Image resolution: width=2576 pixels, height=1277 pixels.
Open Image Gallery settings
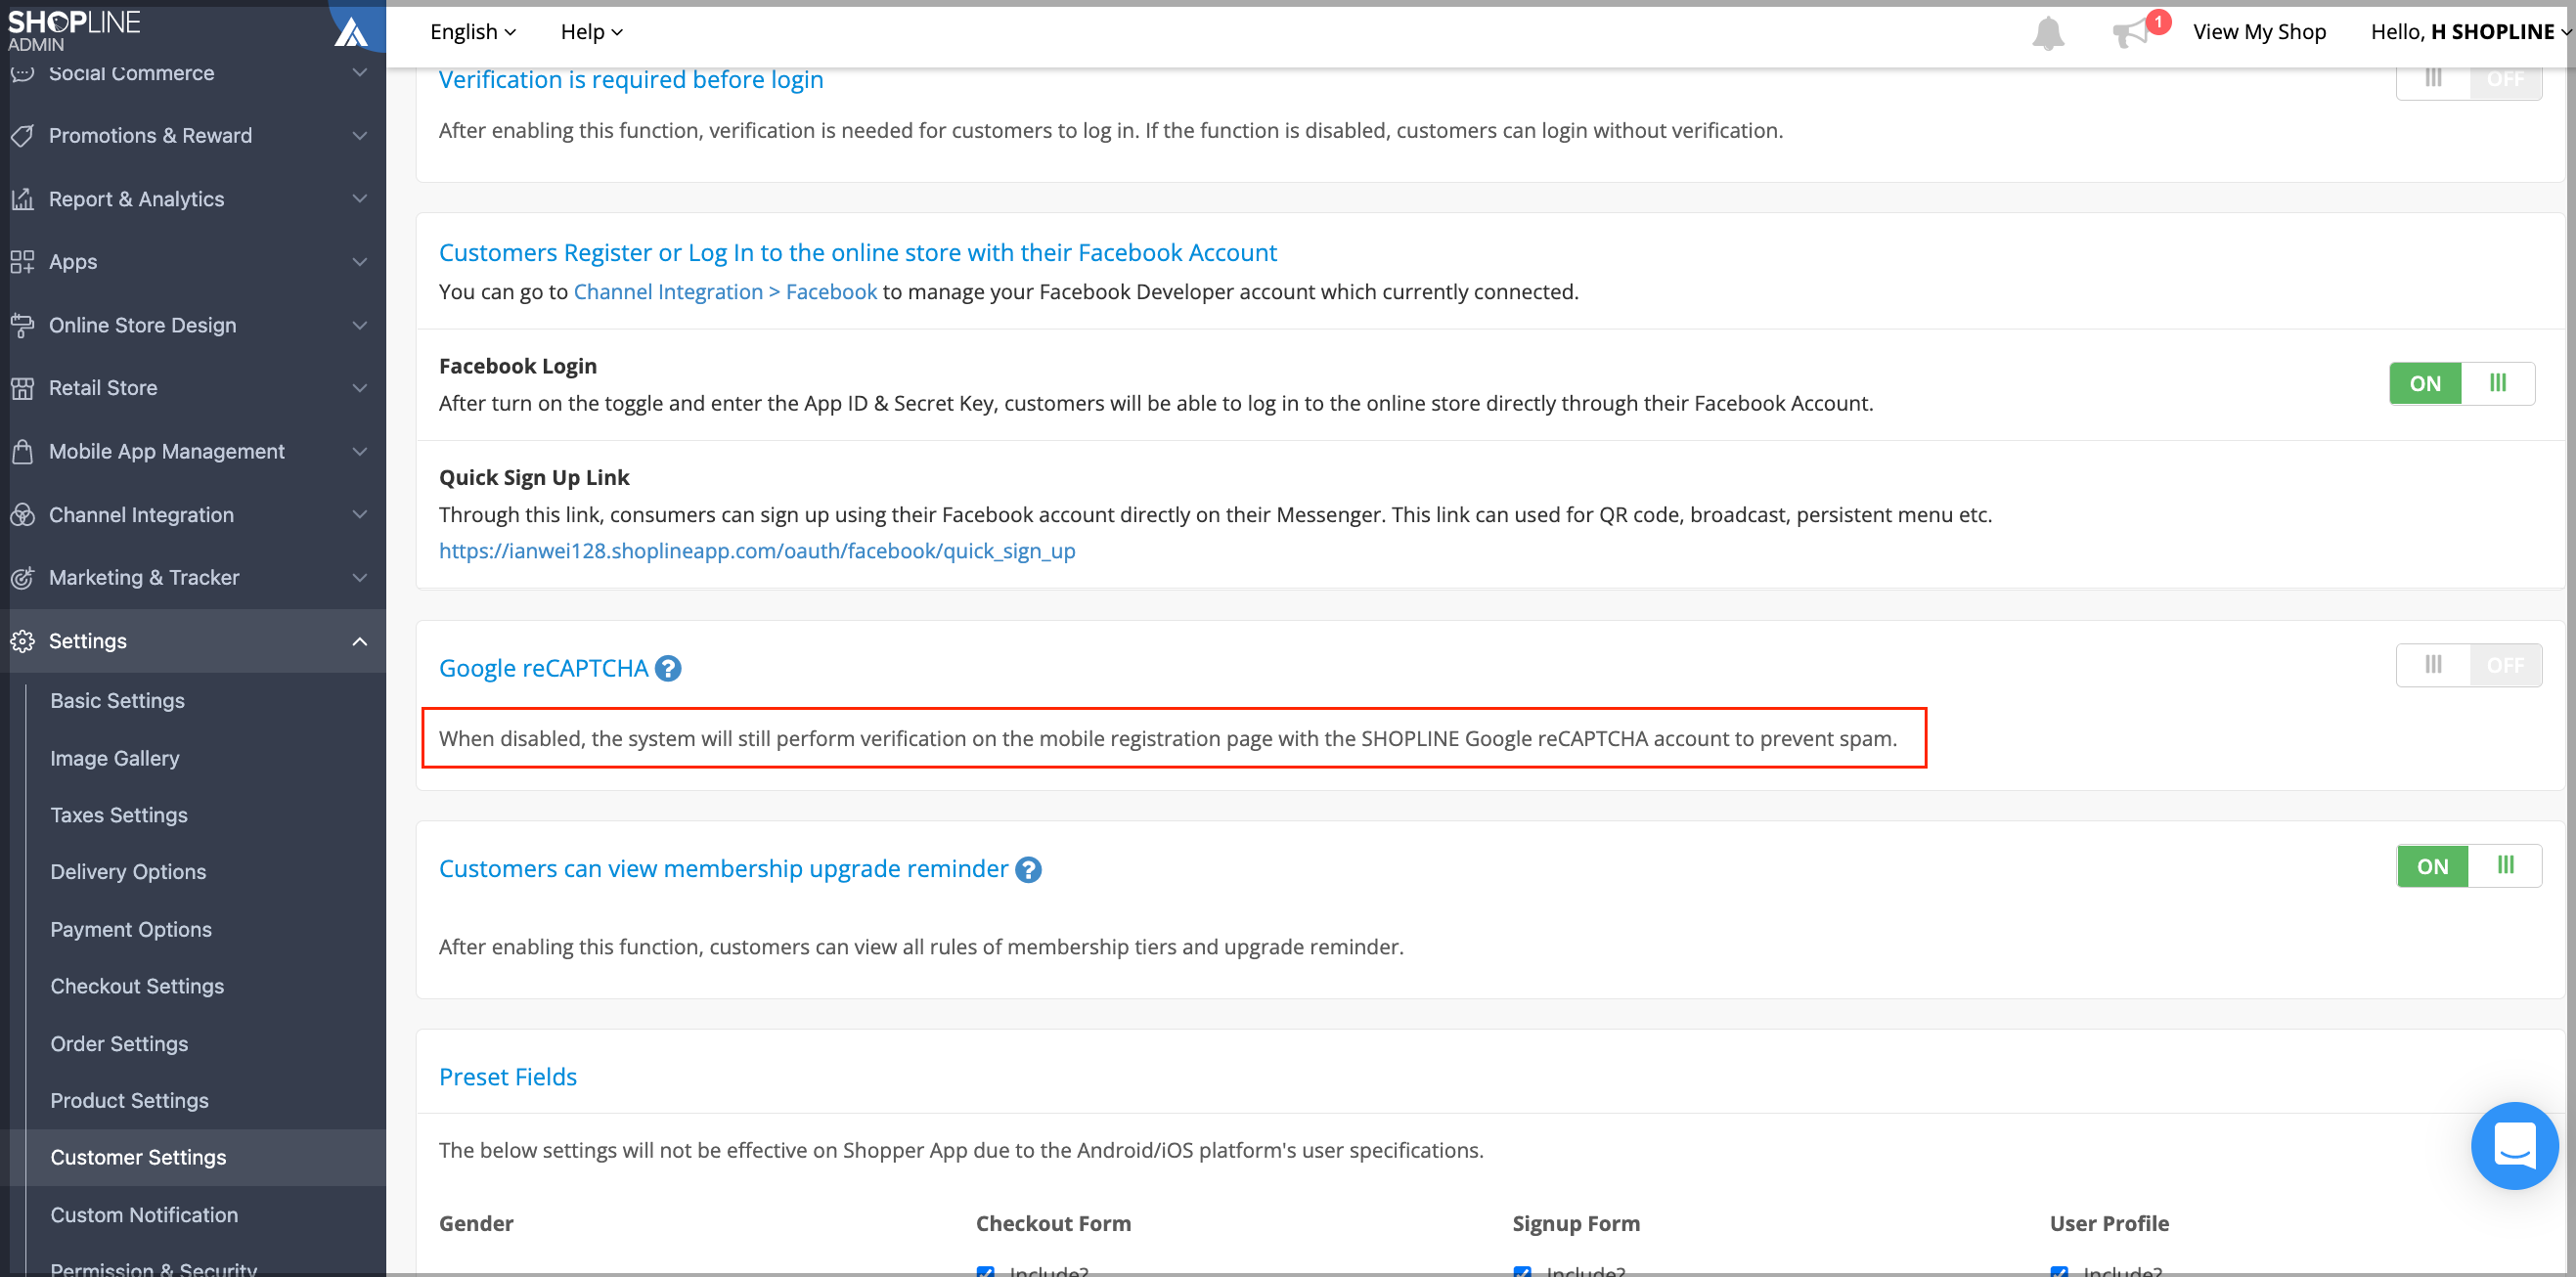point(115,758)
